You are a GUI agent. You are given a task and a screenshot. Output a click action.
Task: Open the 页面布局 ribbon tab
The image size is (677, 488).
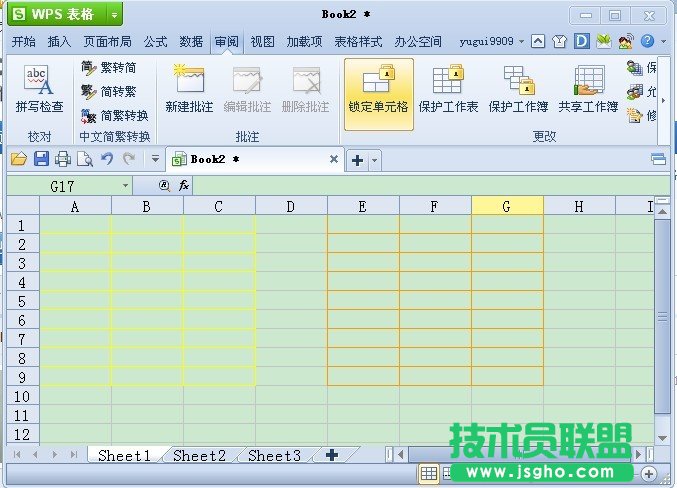coord(108,41)
